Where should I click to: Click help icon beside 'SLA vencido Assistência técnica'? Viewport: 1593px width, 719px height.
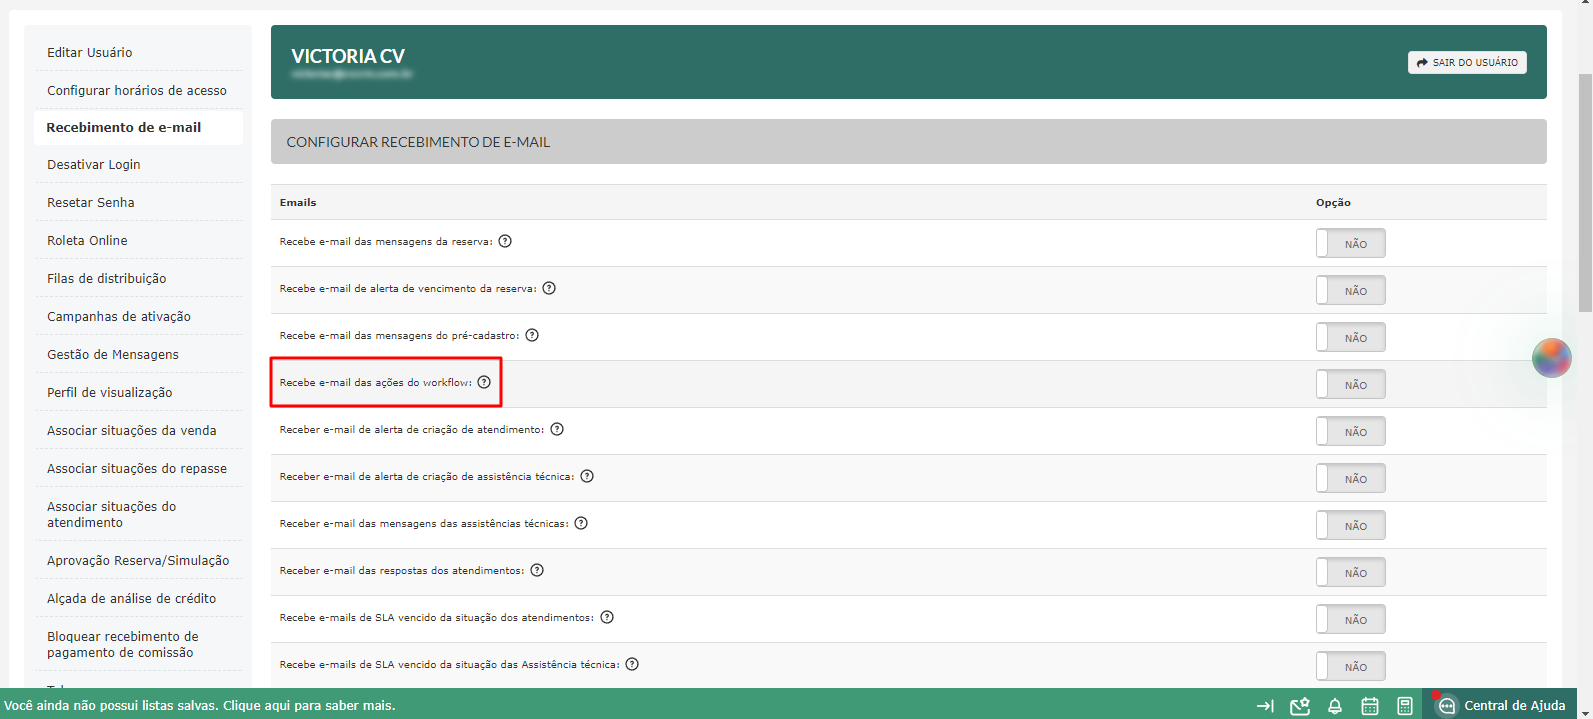pyautogui.click(x=632, y=664)
